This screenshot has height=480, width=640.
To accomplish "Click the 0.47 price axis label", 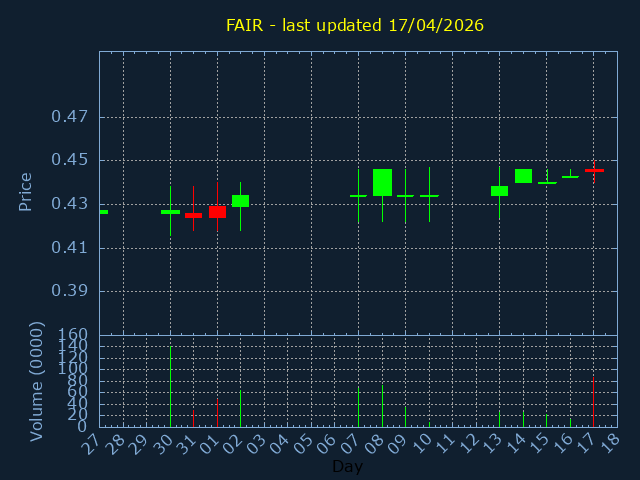I will (x=69, y=117).
